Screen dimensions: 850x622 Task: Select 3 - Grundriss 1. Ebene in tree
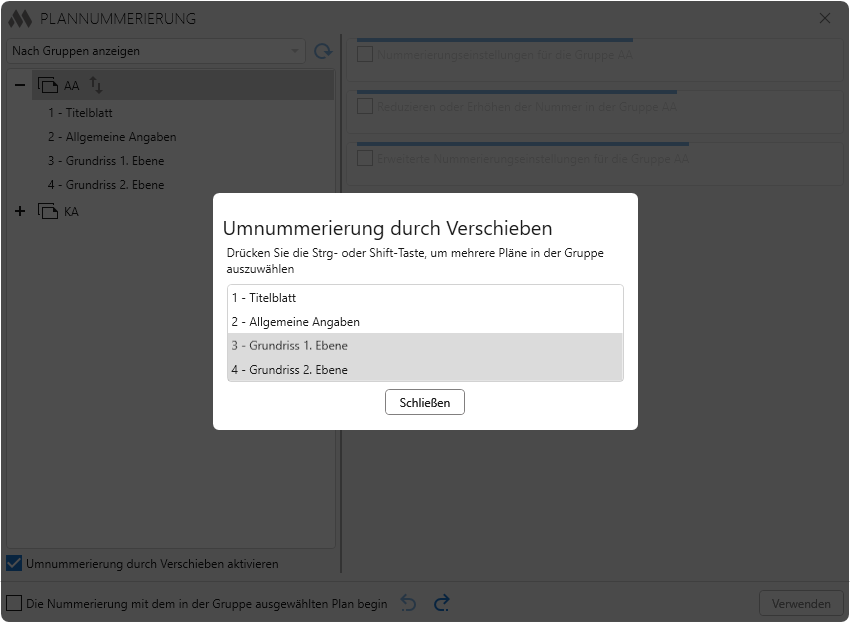coord(106,161)
